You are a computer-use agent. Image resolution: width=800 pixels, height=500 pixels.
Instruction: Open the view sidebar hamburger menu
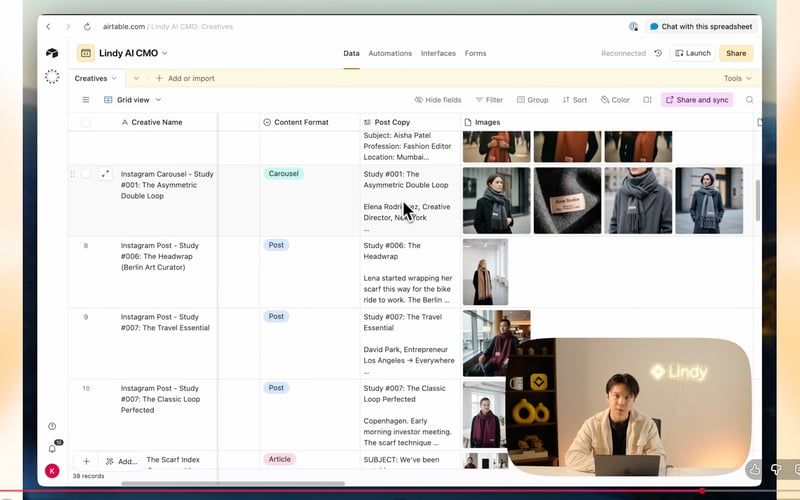[x=86, y=100]
